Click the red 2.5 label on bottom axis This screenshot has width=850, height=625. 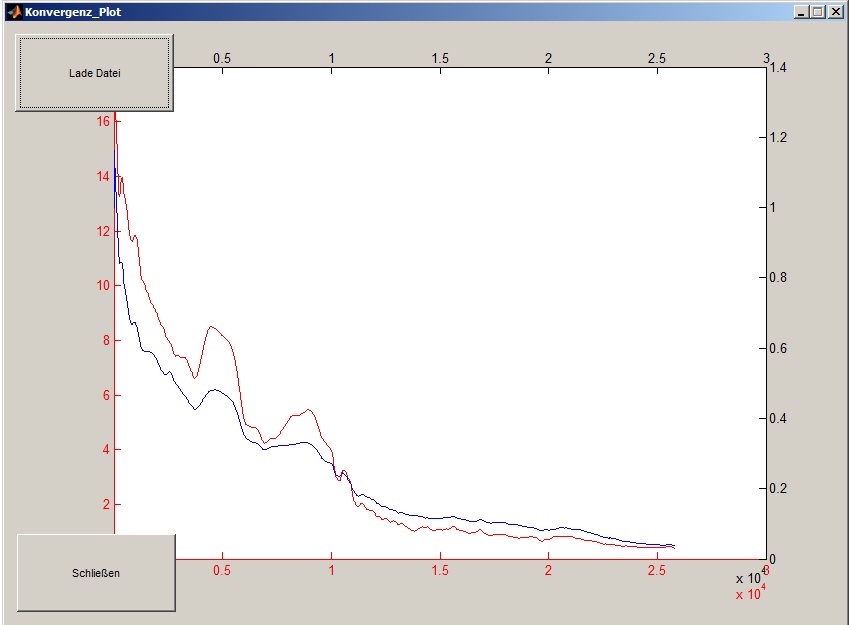click(x=657, y=571)
